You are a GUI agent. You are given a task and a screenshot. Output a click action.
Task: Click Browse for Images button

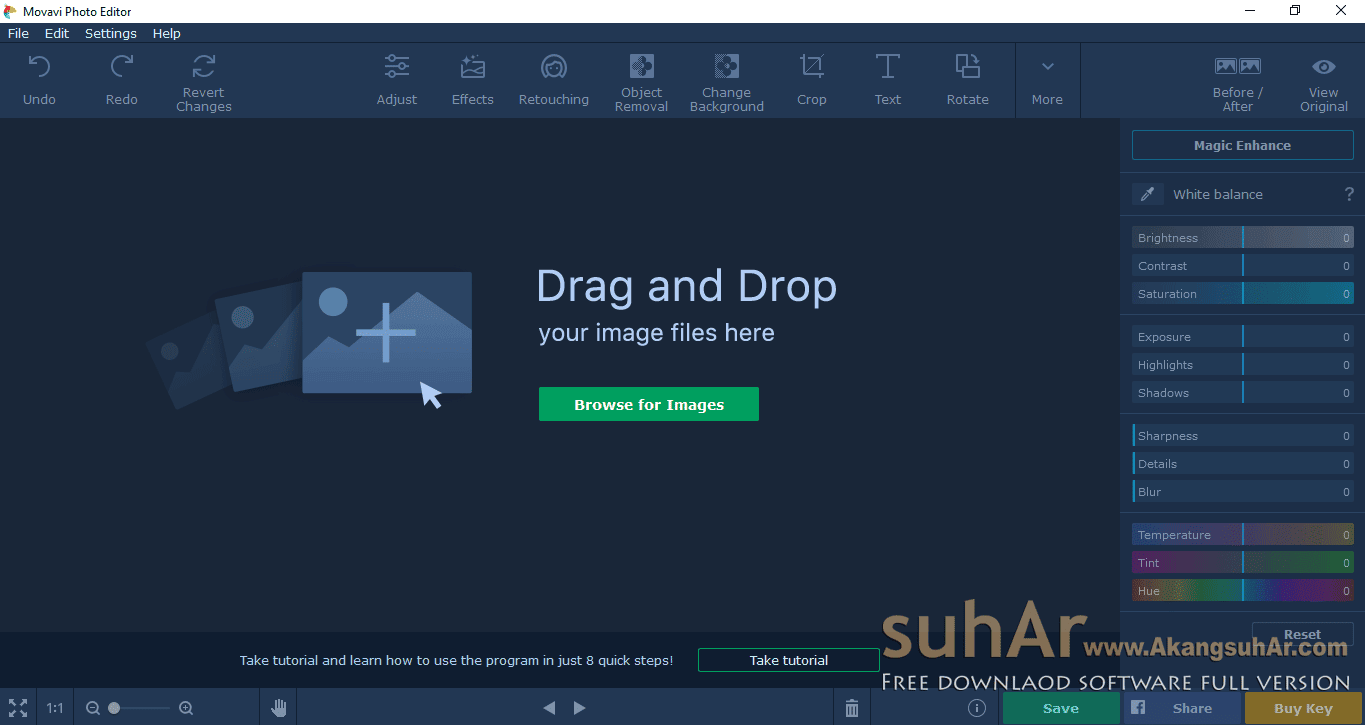pos(649,404)
